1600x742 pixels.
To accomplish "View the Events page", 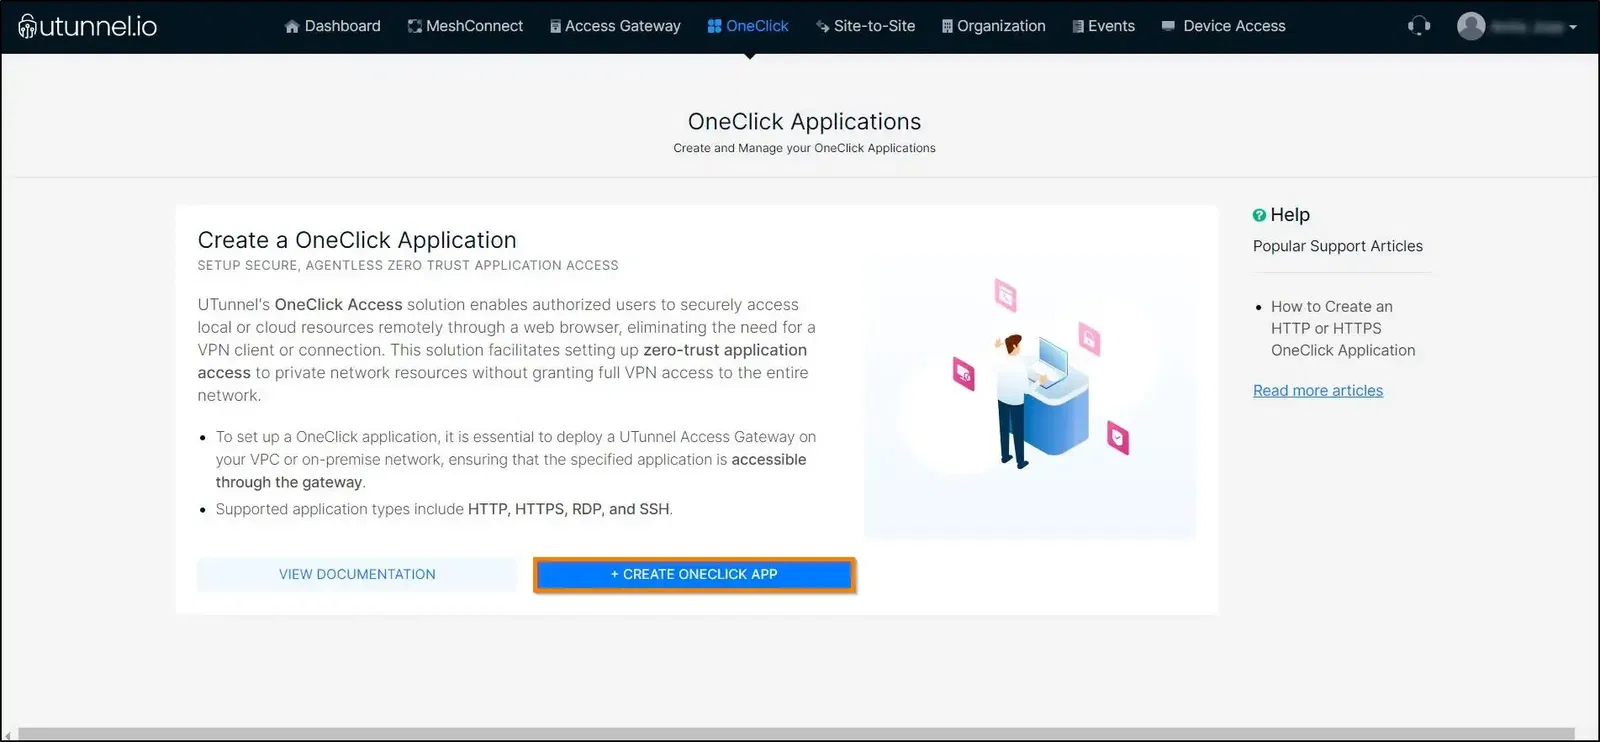I will click(x=1103, y=26).
